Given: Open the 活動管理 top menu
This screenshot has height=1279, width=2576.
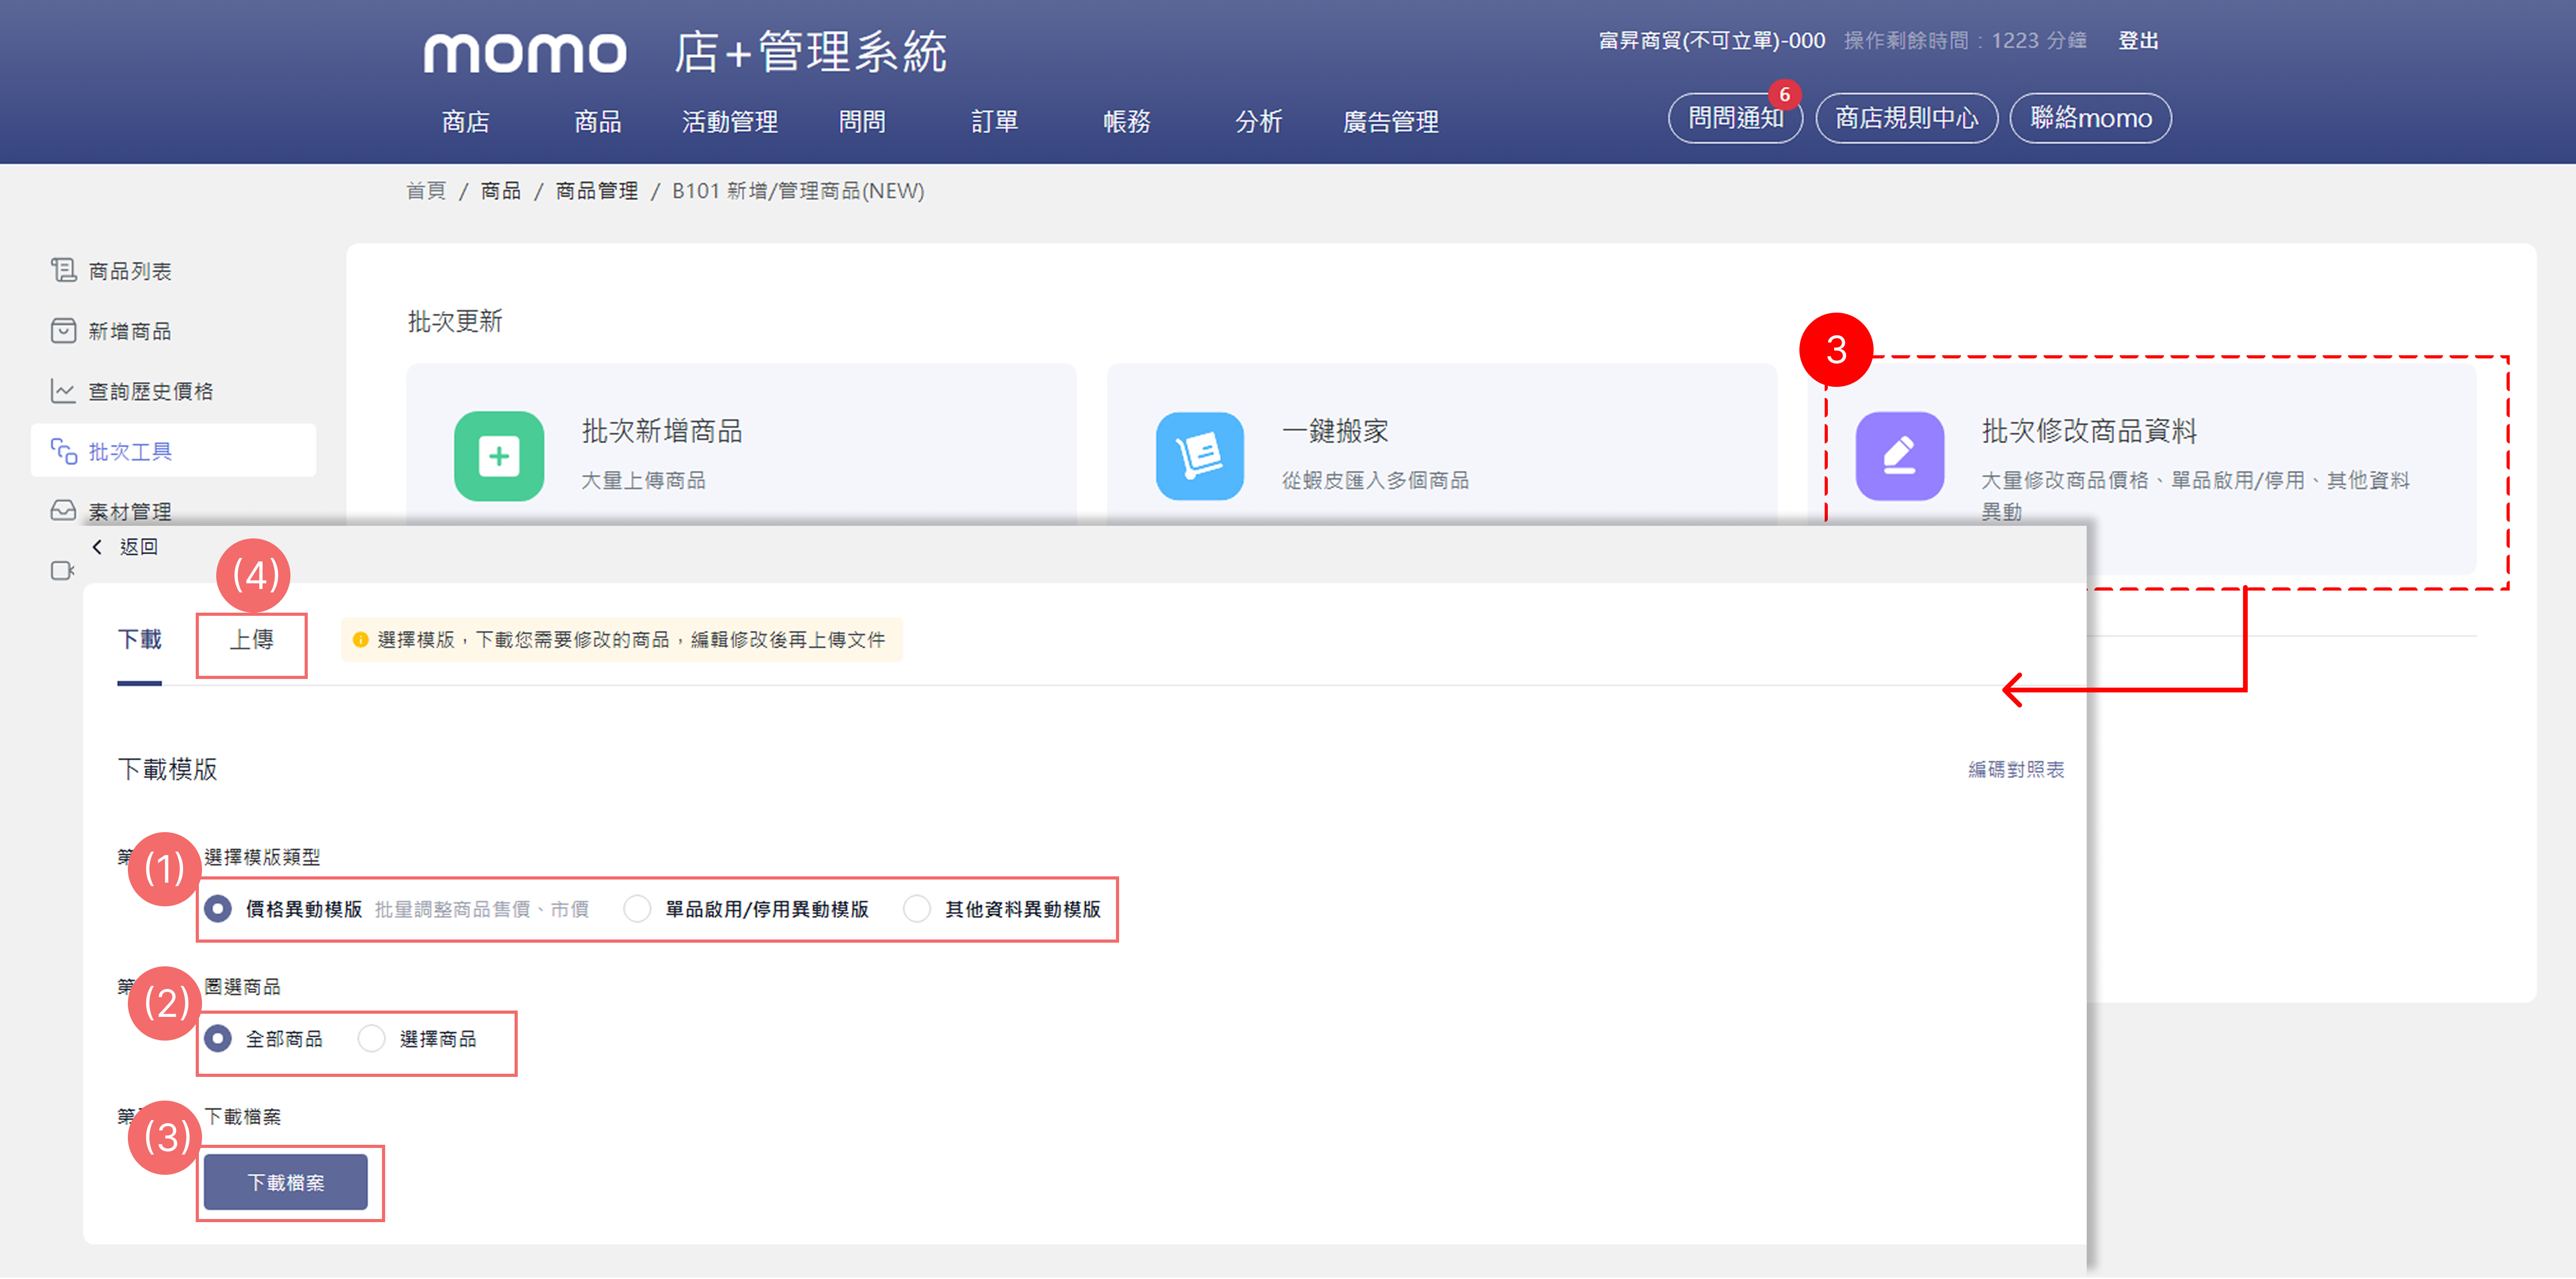Looking at the screenshot, I should [x=730, y=122].
